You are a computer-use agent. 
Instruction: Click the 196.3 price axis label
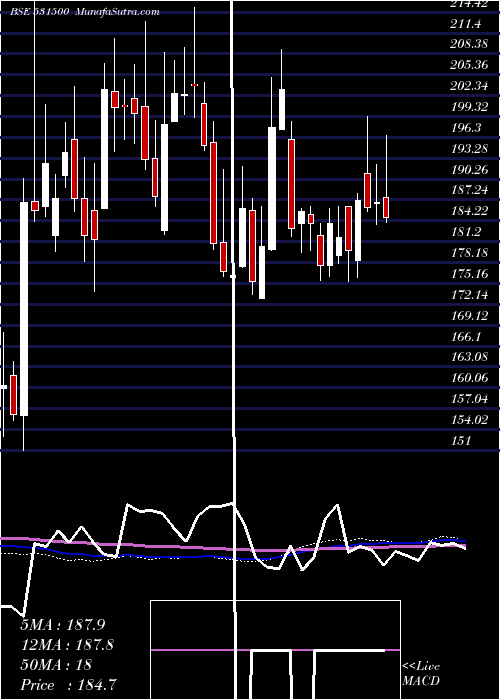point(466,128)
